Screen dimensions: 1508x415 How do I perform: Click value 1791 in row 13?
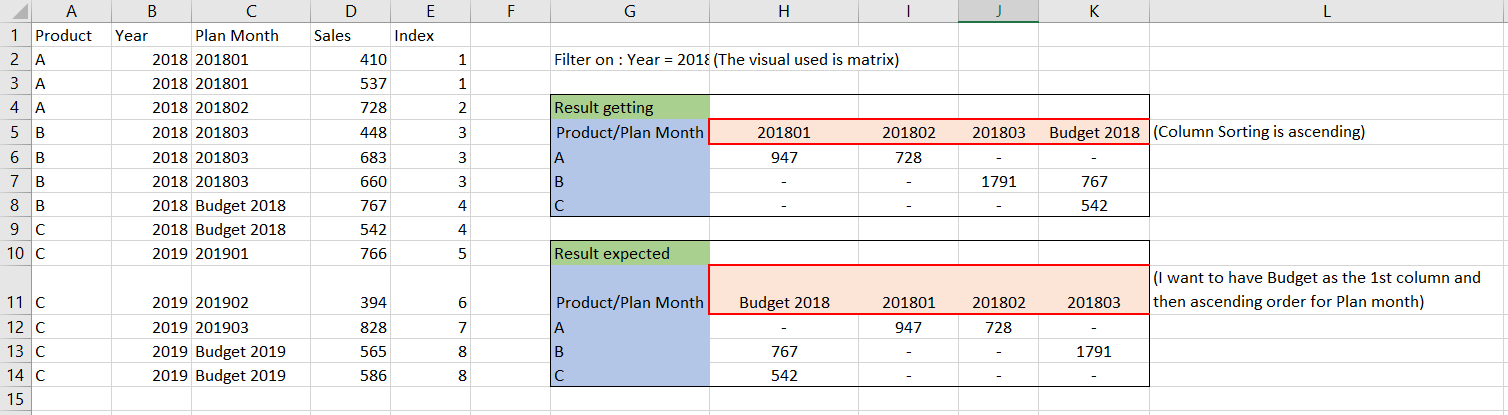[x=1094, y=351]
